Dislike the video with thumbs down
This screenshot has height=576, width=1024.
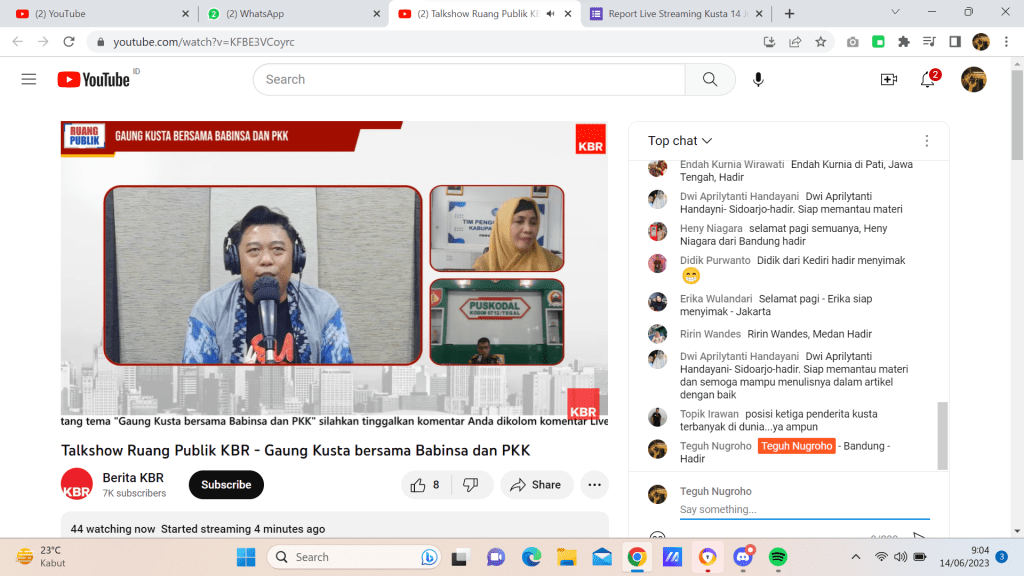coord(470,485)
